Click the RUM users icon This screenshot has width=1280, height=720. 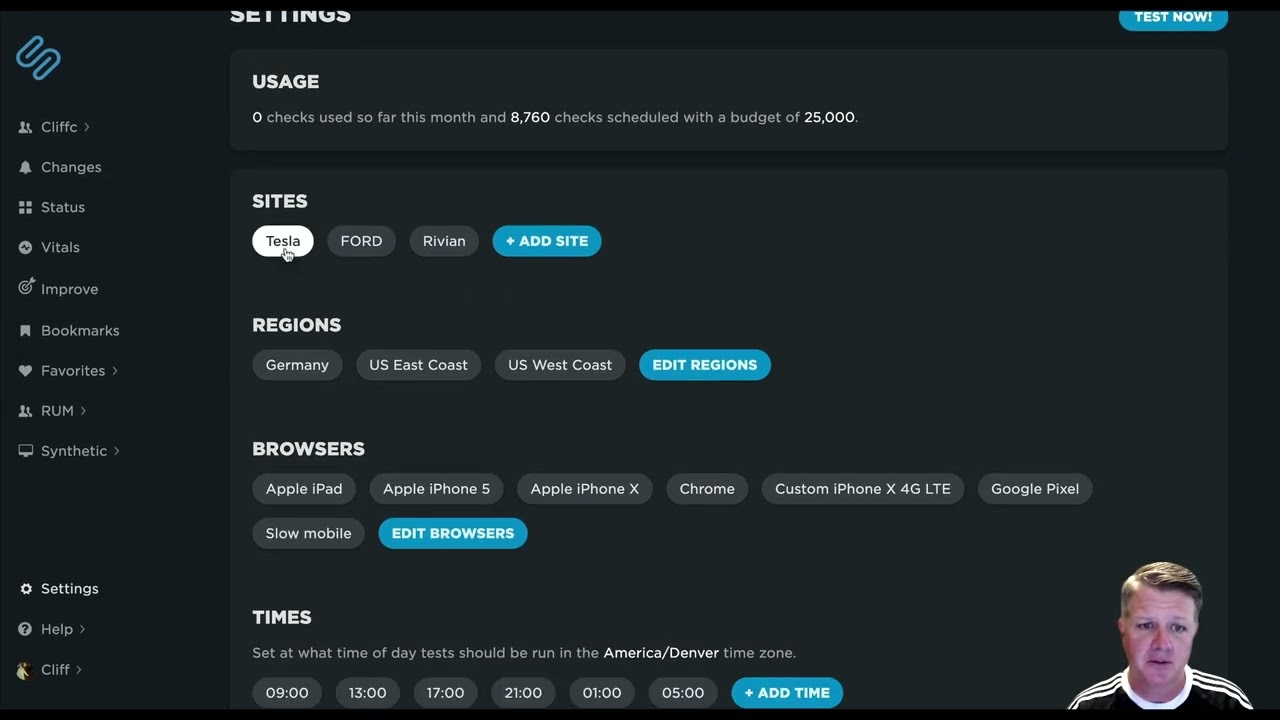coord(25,411)
